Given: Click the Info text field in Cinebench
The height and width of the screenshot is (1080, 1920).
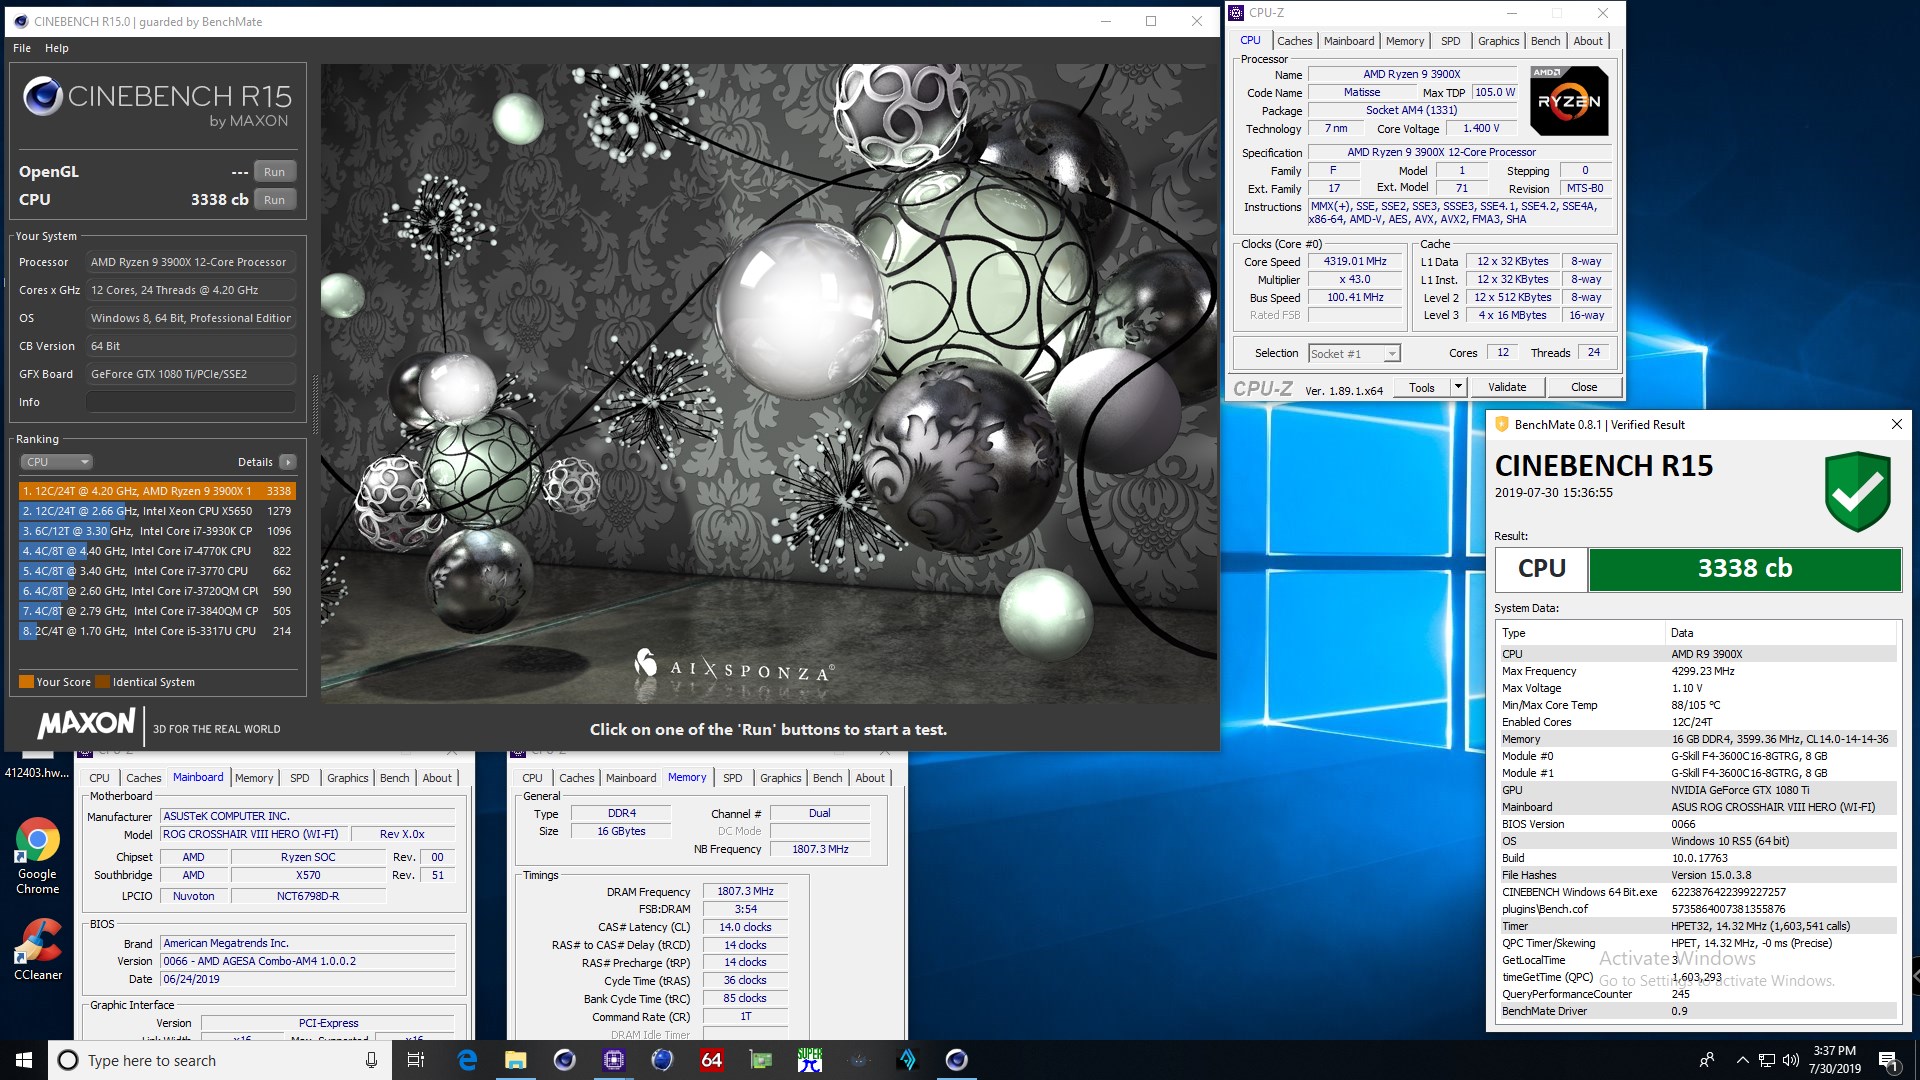Looking at the screenshot, I should point(190,402).
